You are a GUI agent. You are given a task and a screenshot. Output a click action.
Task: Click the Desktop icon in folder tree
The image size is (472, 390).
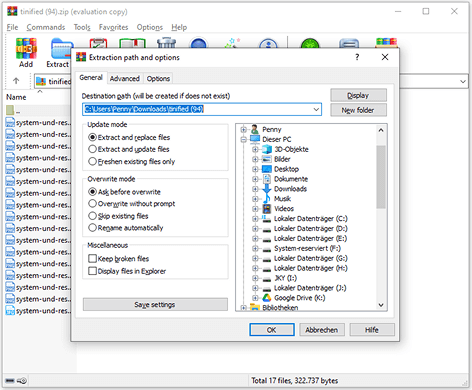coord(267,169)
